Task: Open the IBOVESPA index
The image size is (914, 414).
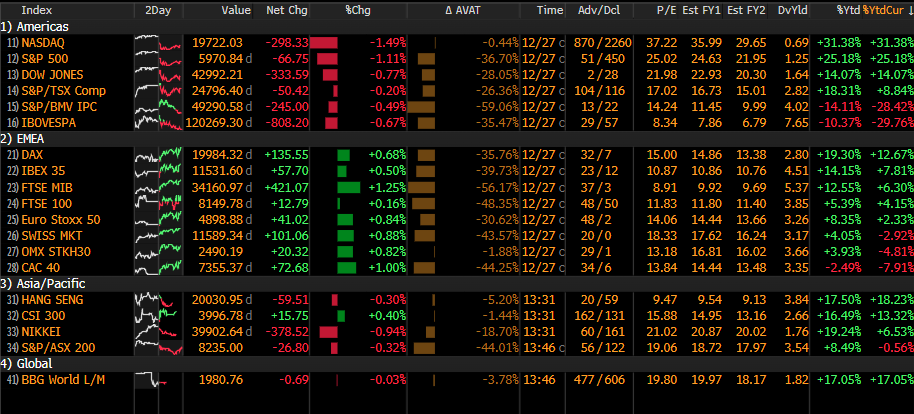Action: (49, 123)
